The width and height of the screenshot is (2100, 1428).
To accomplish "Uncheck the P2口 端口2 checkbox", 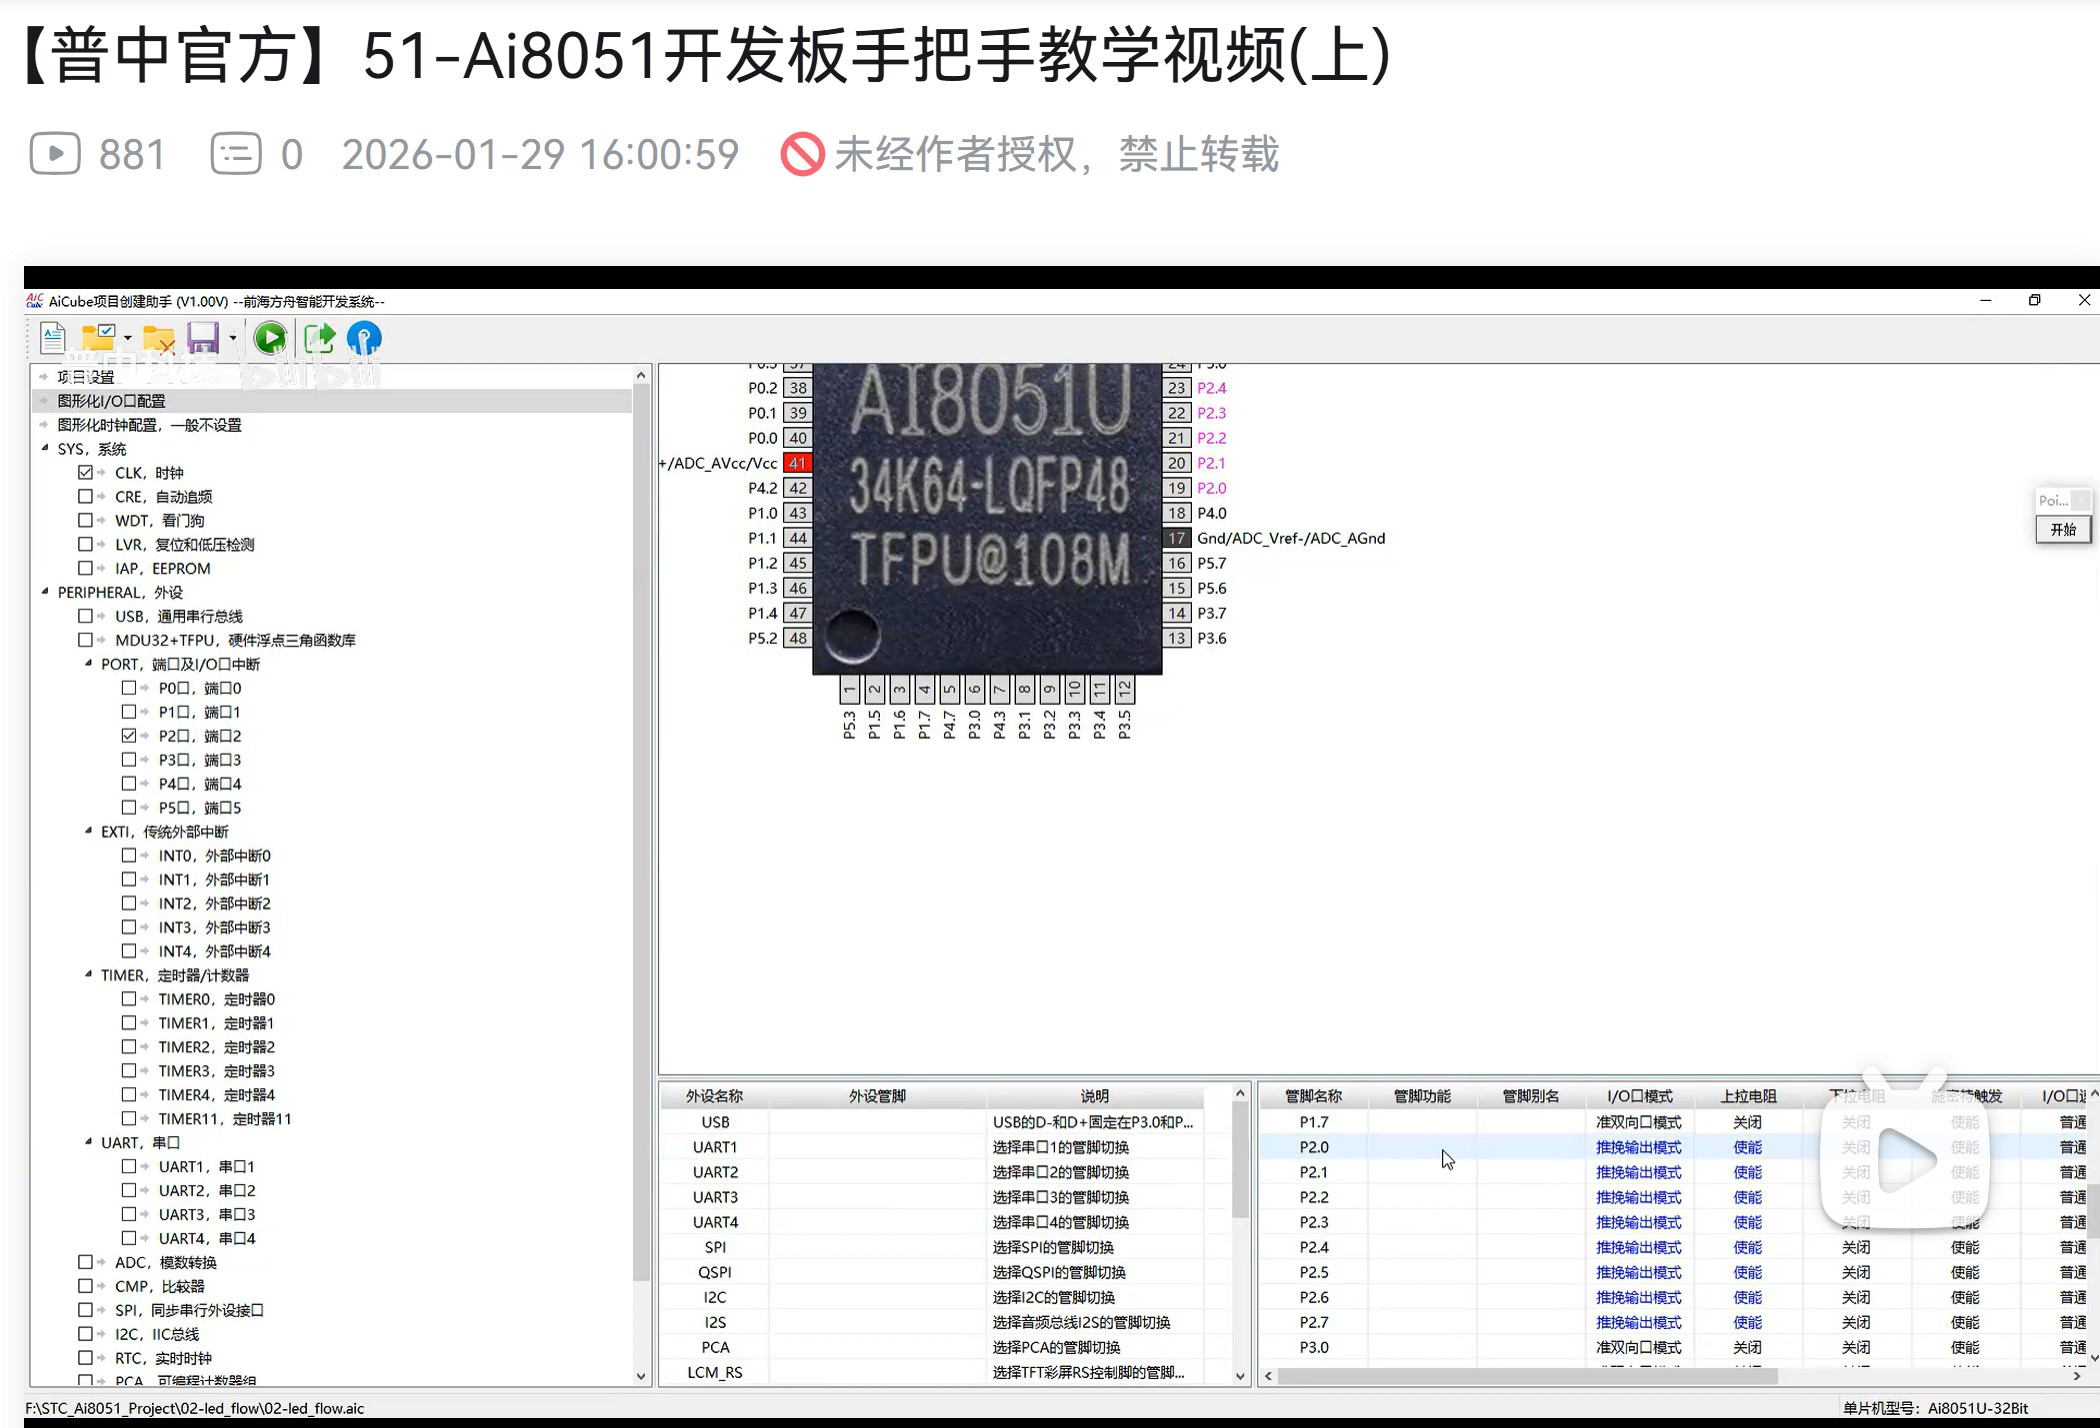I will [129, 735].
